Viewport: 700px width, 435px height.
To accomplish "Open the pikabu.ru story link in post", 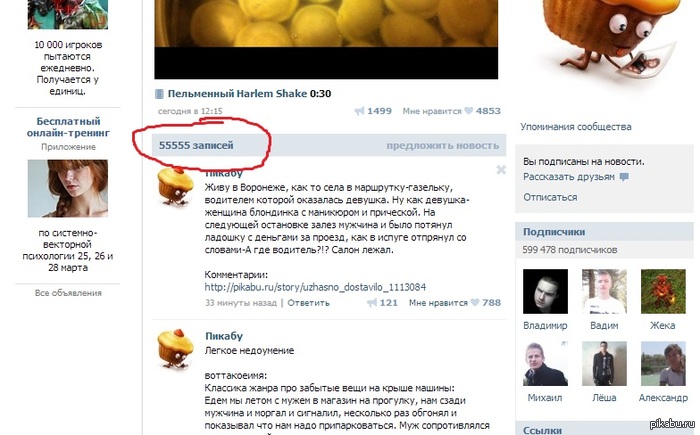I will click(315, 287).
